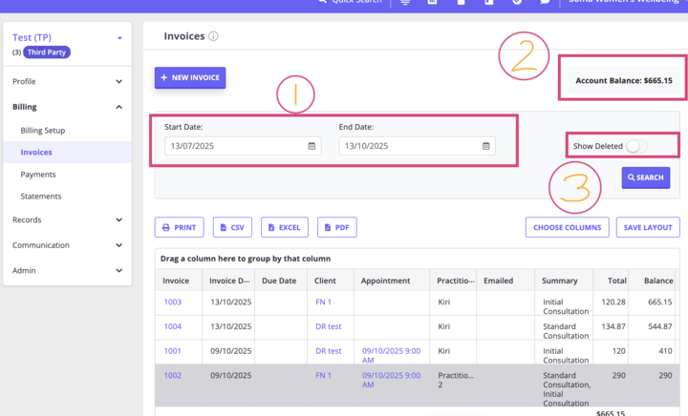Open invoice 1003 link

173,302
